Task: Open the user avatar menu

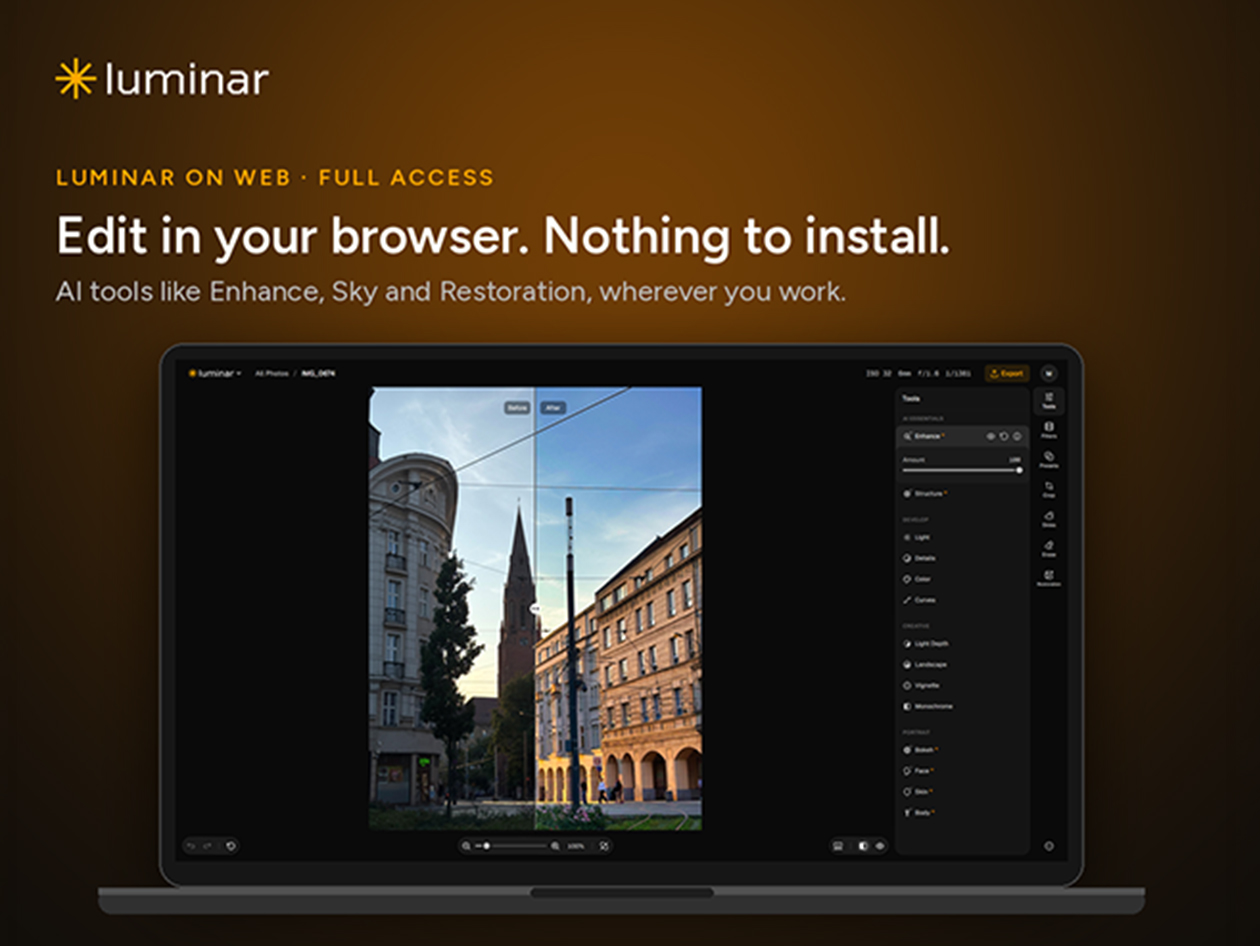Action: pyautogui.click(x=1049, y=373)
